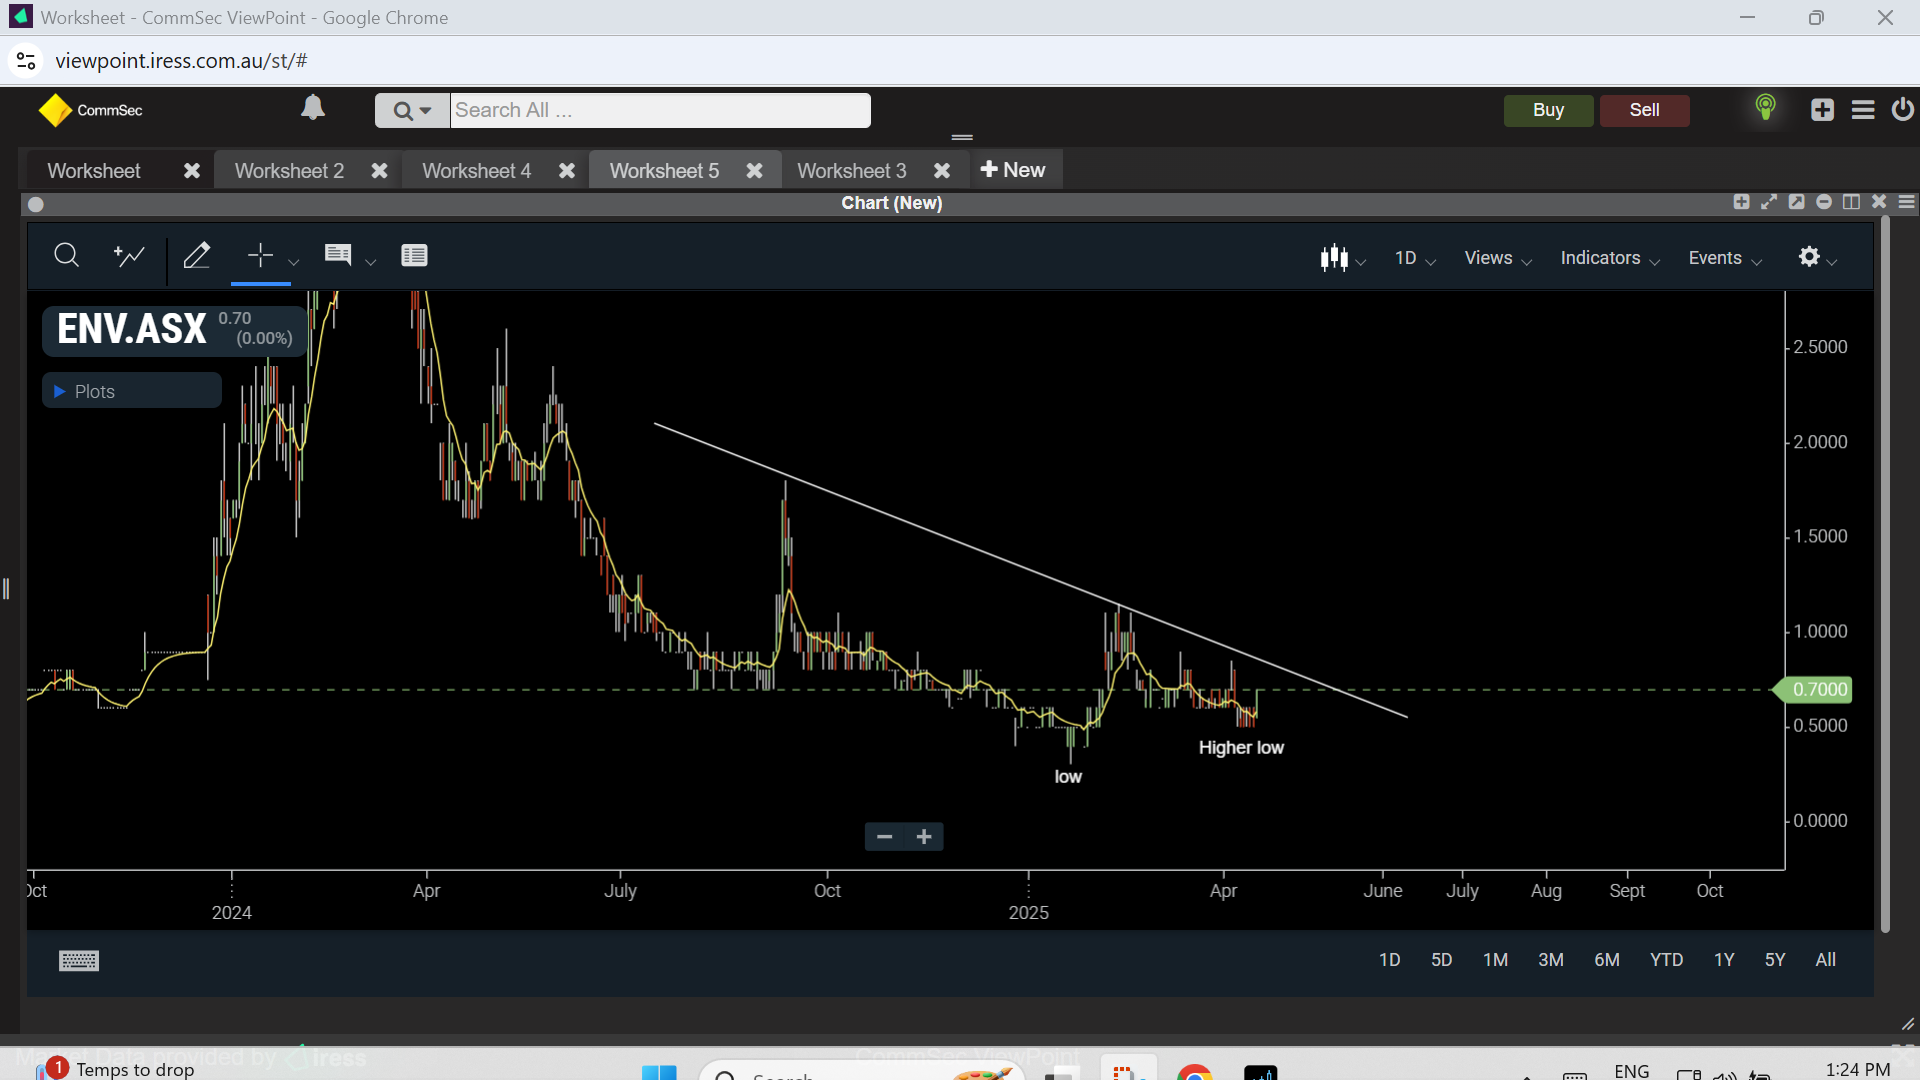
Task: Click the CommSec logo
Action: (91, 110)
